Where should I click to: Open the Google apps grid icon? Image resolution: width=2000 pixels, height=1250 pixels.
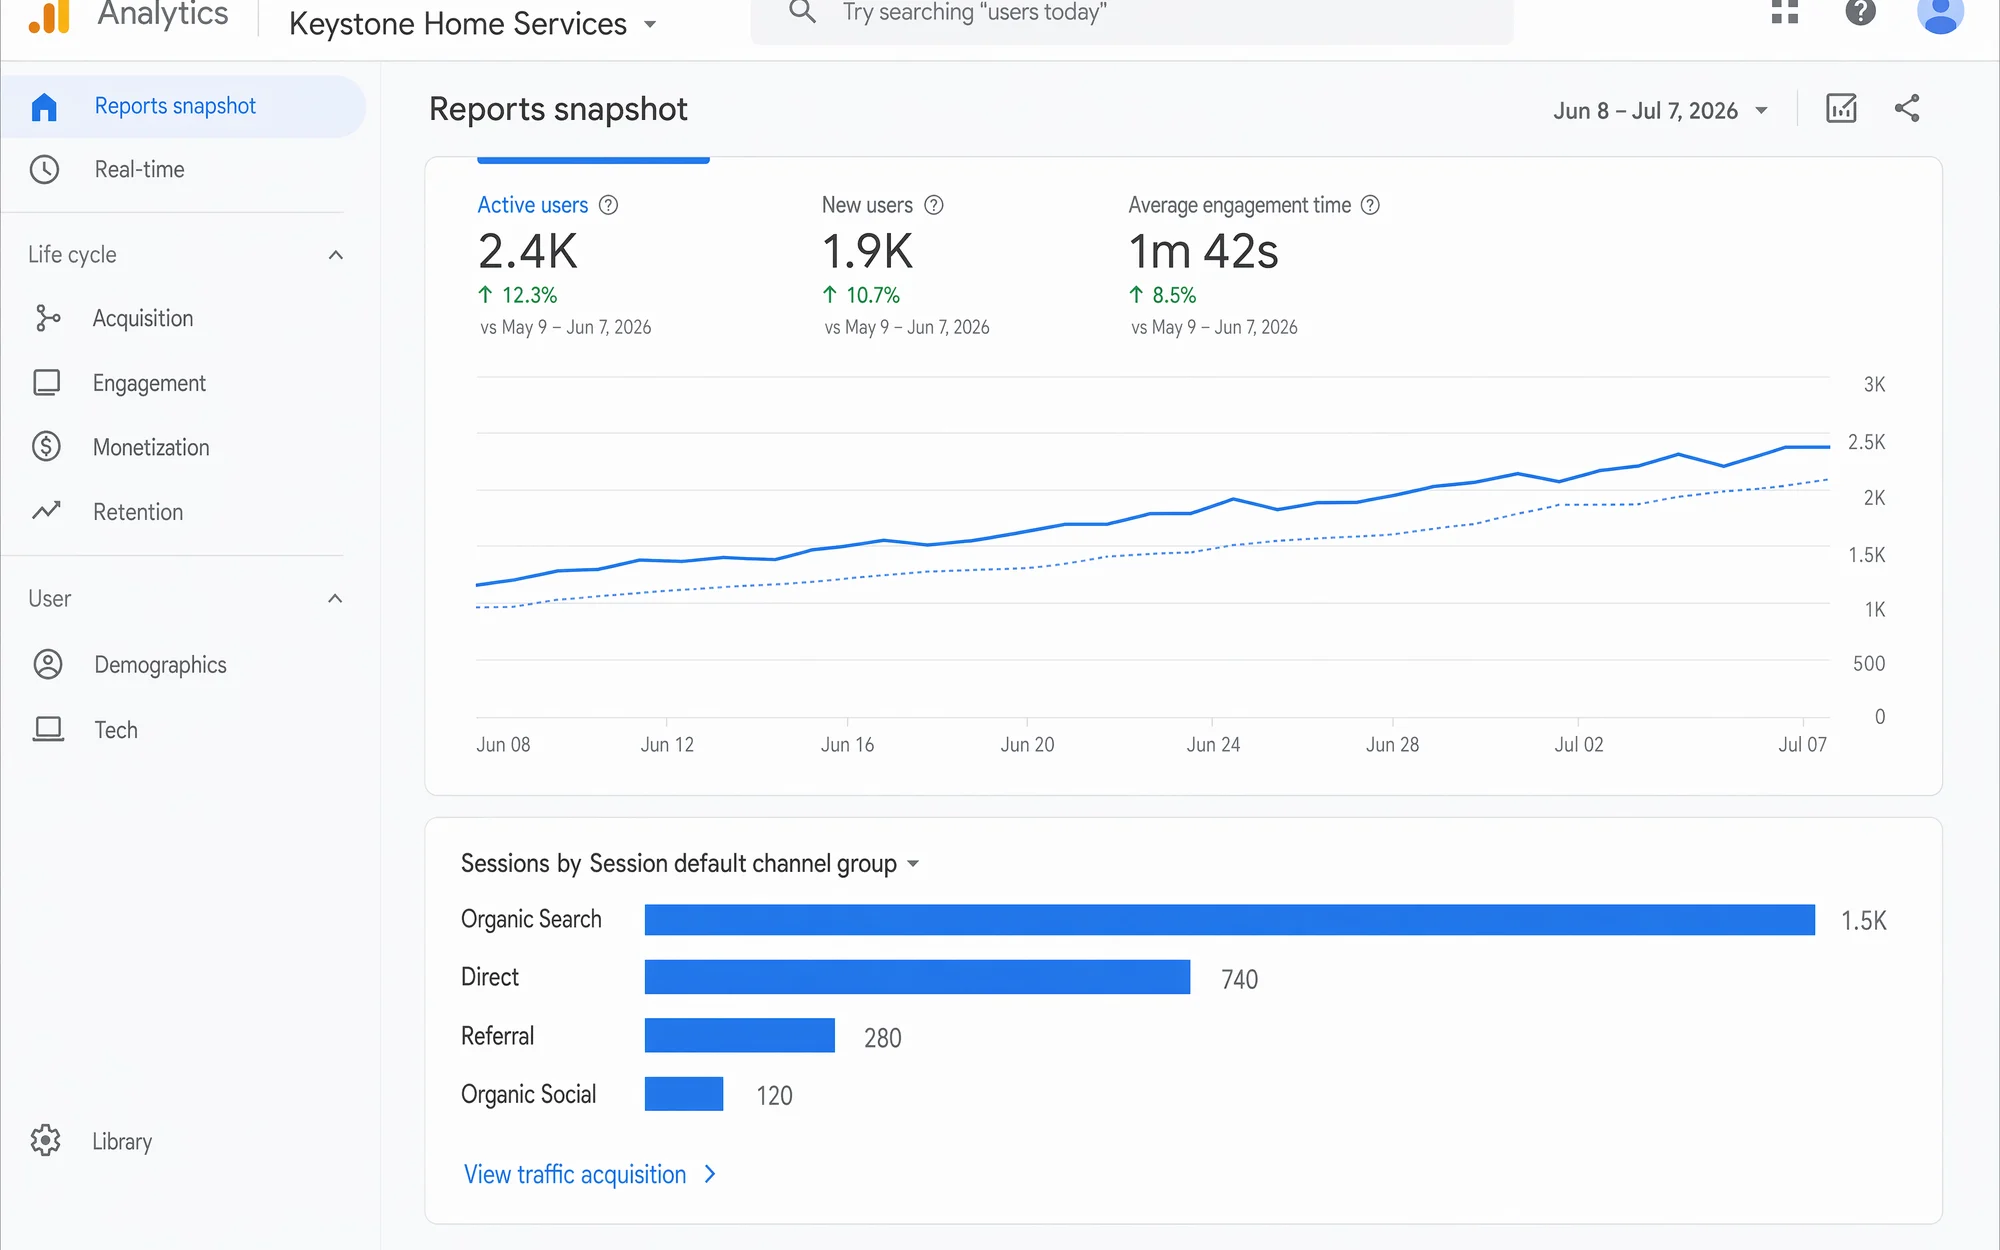(x=1785, y=12)
